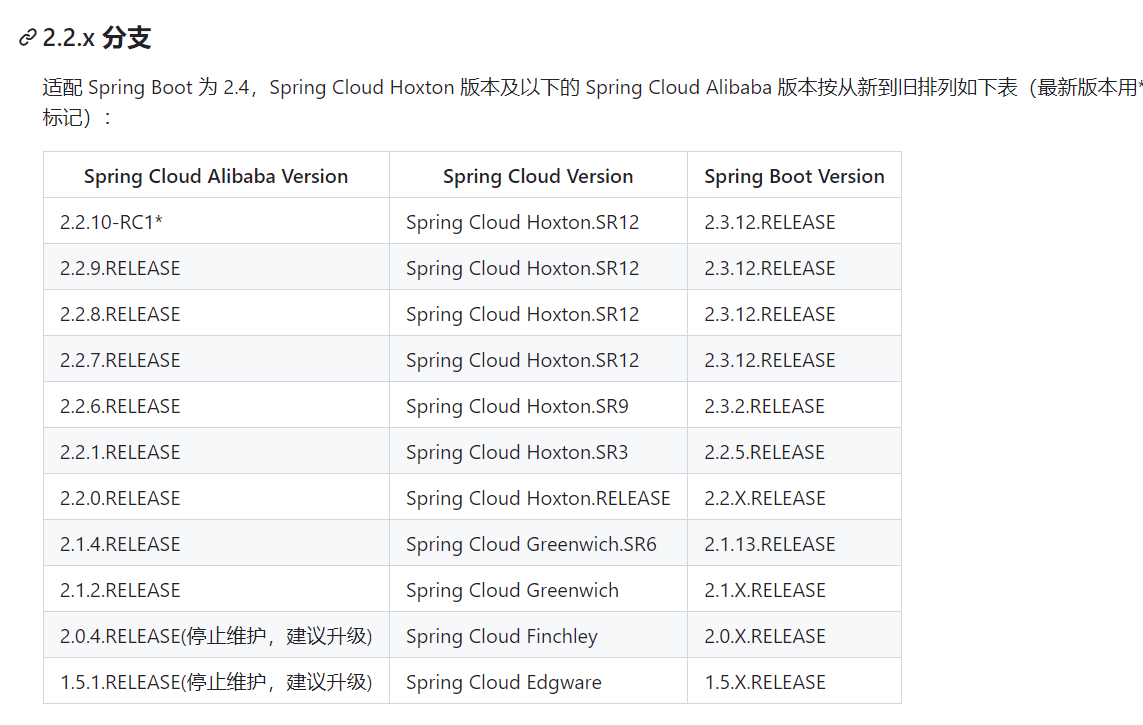Click the "2.2.0.RELEASE" version cell
Viewport: 1143px width, 725px height.
pyautogui.click(x=216, y=497)
